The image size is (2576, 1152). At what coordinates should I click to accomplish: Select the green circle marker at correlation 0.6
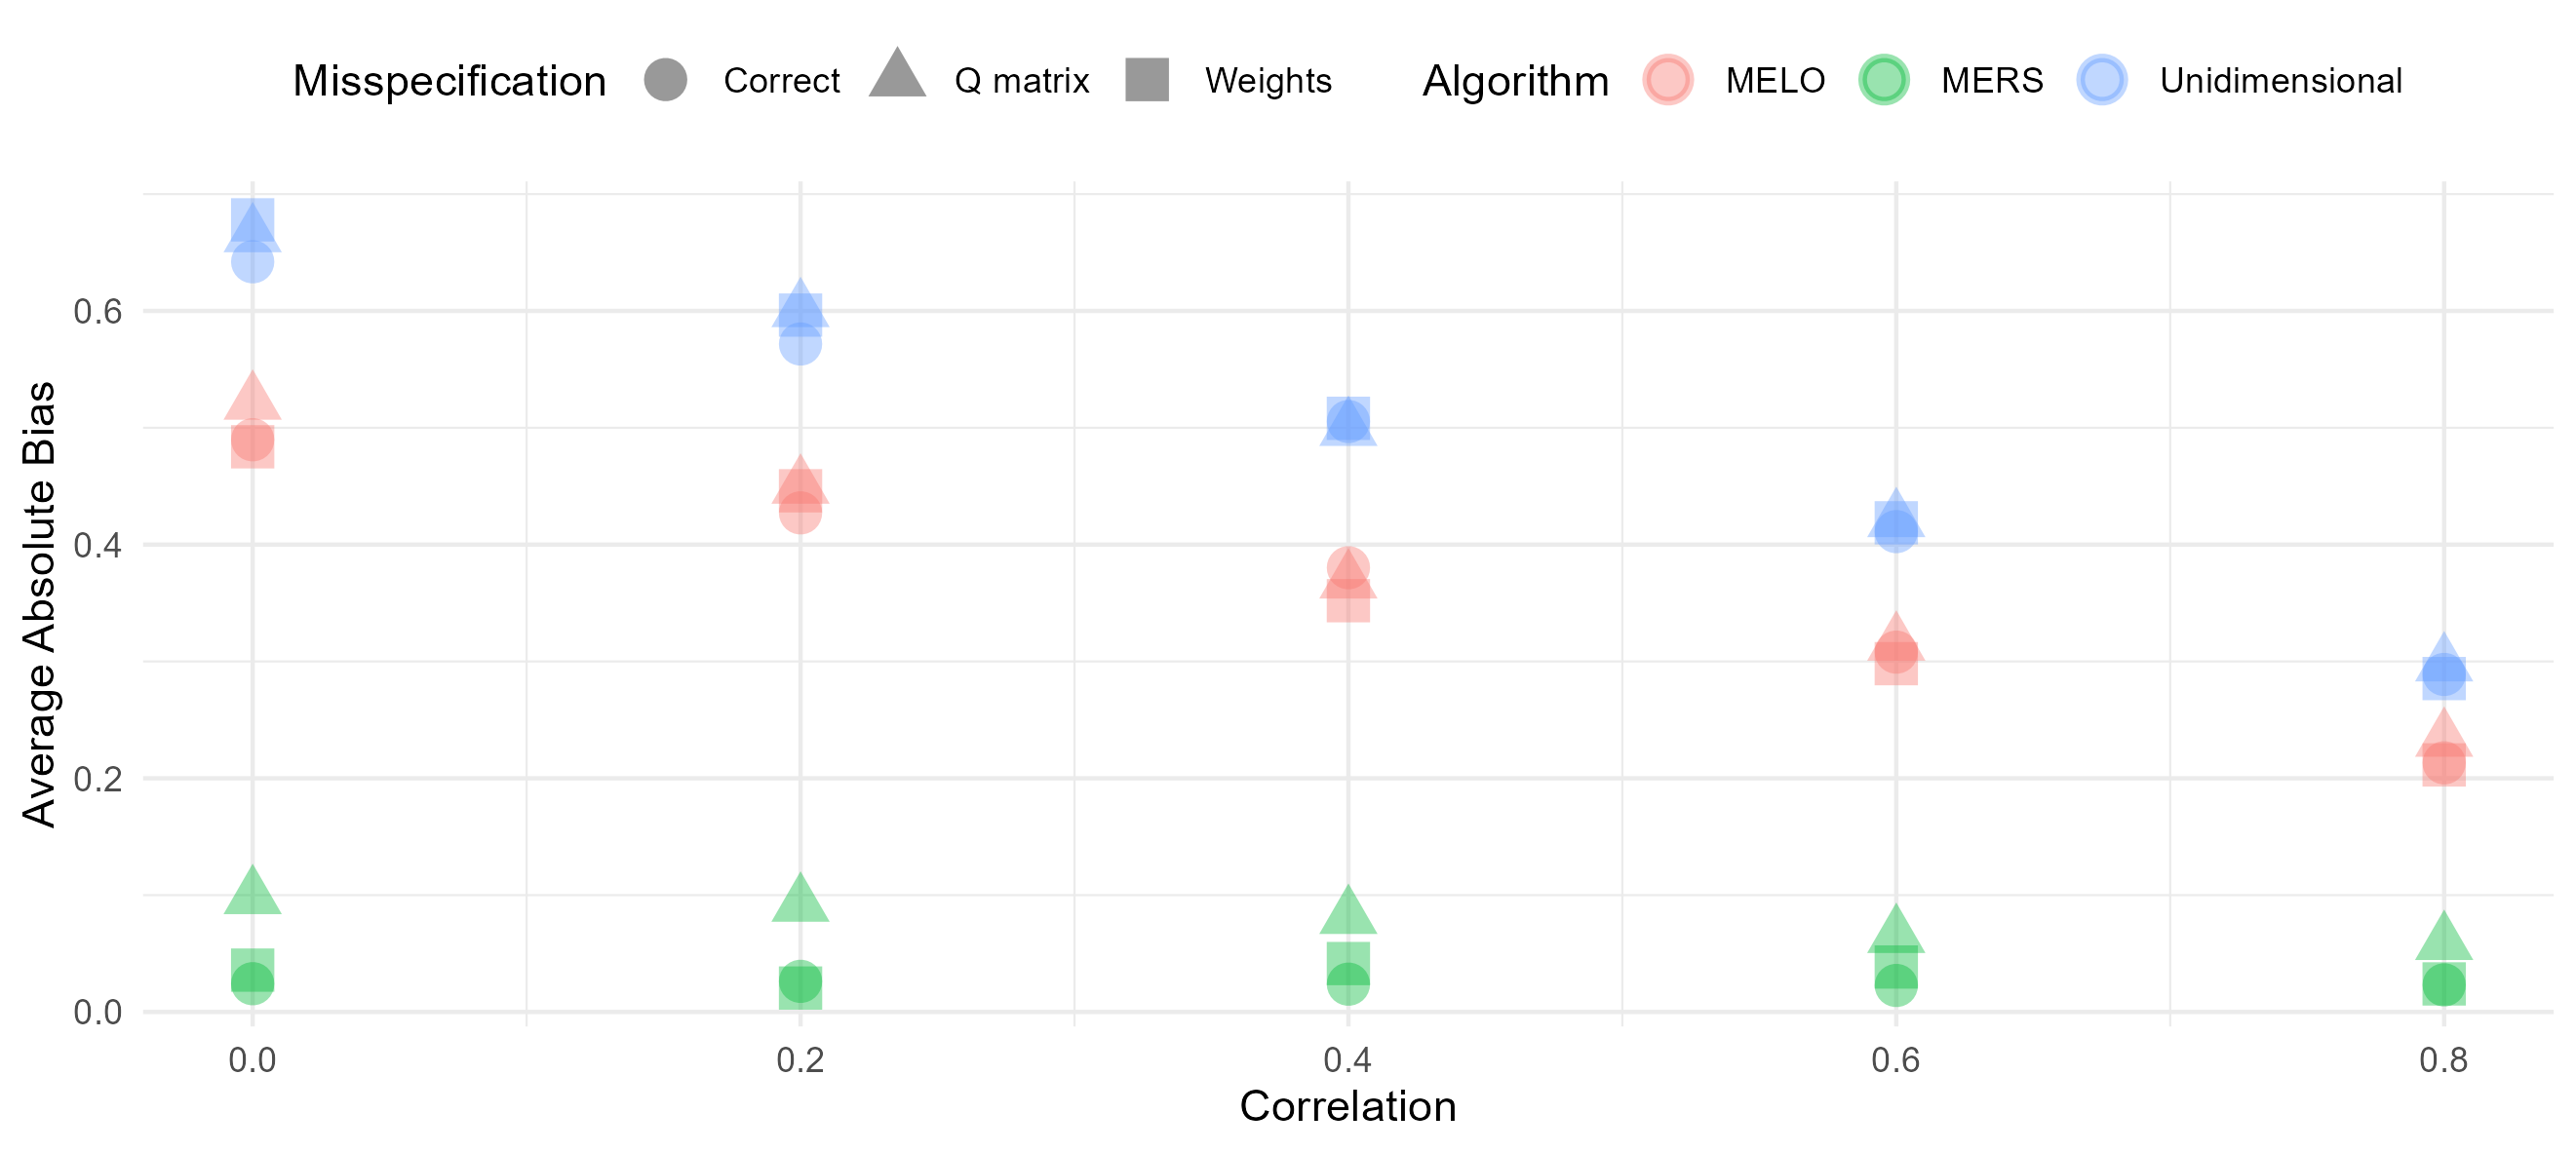[1895, 985]
